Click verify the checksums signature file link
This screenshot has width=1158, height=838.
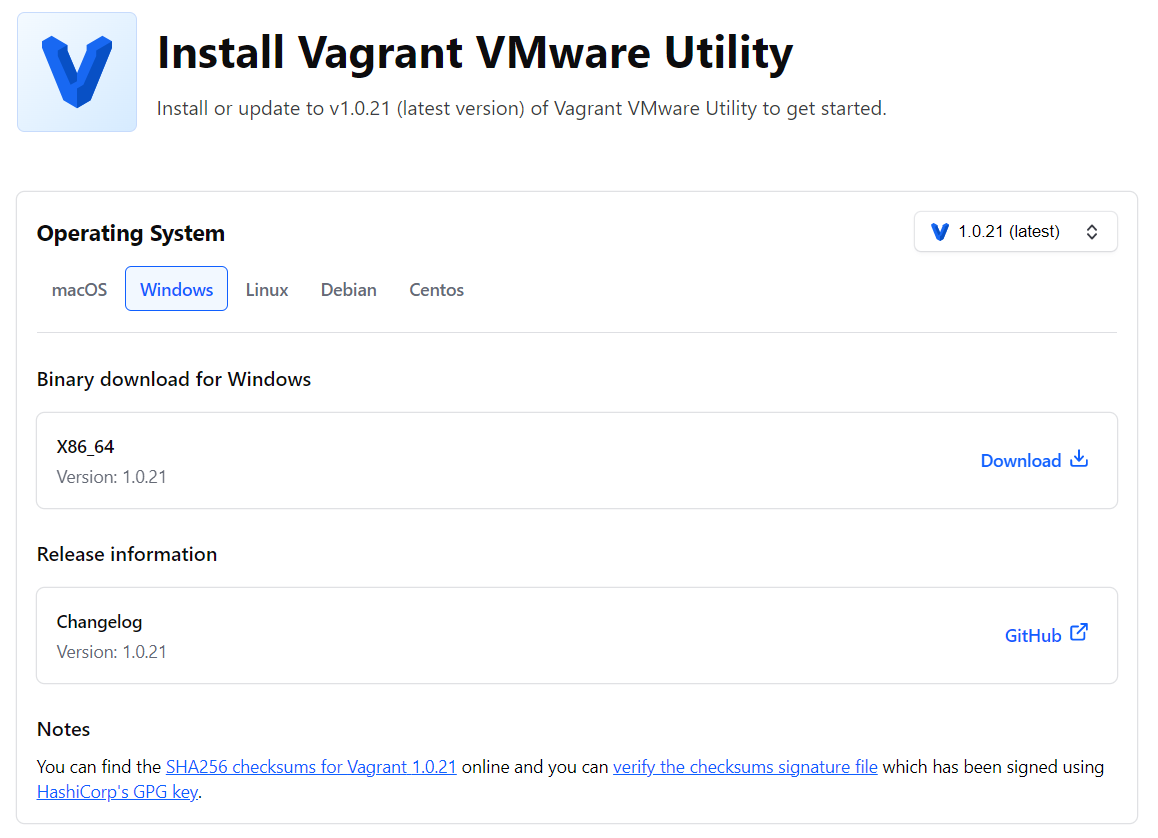tap(745, 767)
